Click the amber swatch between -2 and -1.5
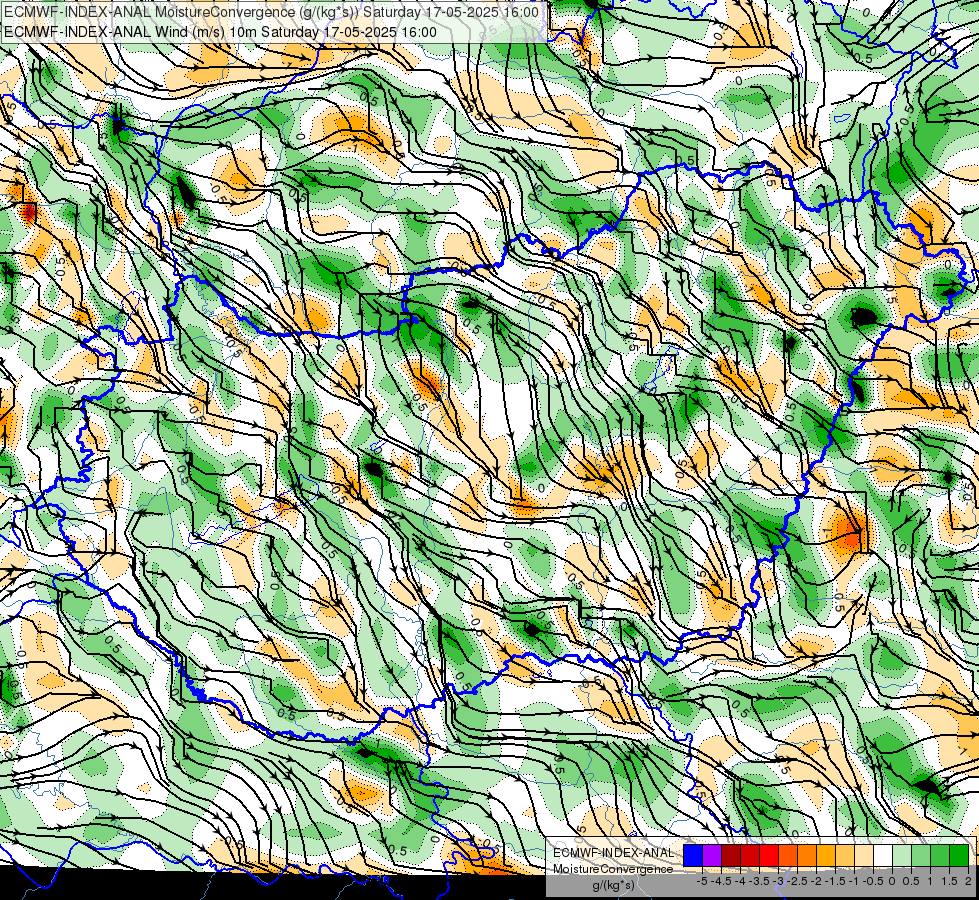Image resolution: width=979 pixels, height=900 pixels. coord(826,856)
